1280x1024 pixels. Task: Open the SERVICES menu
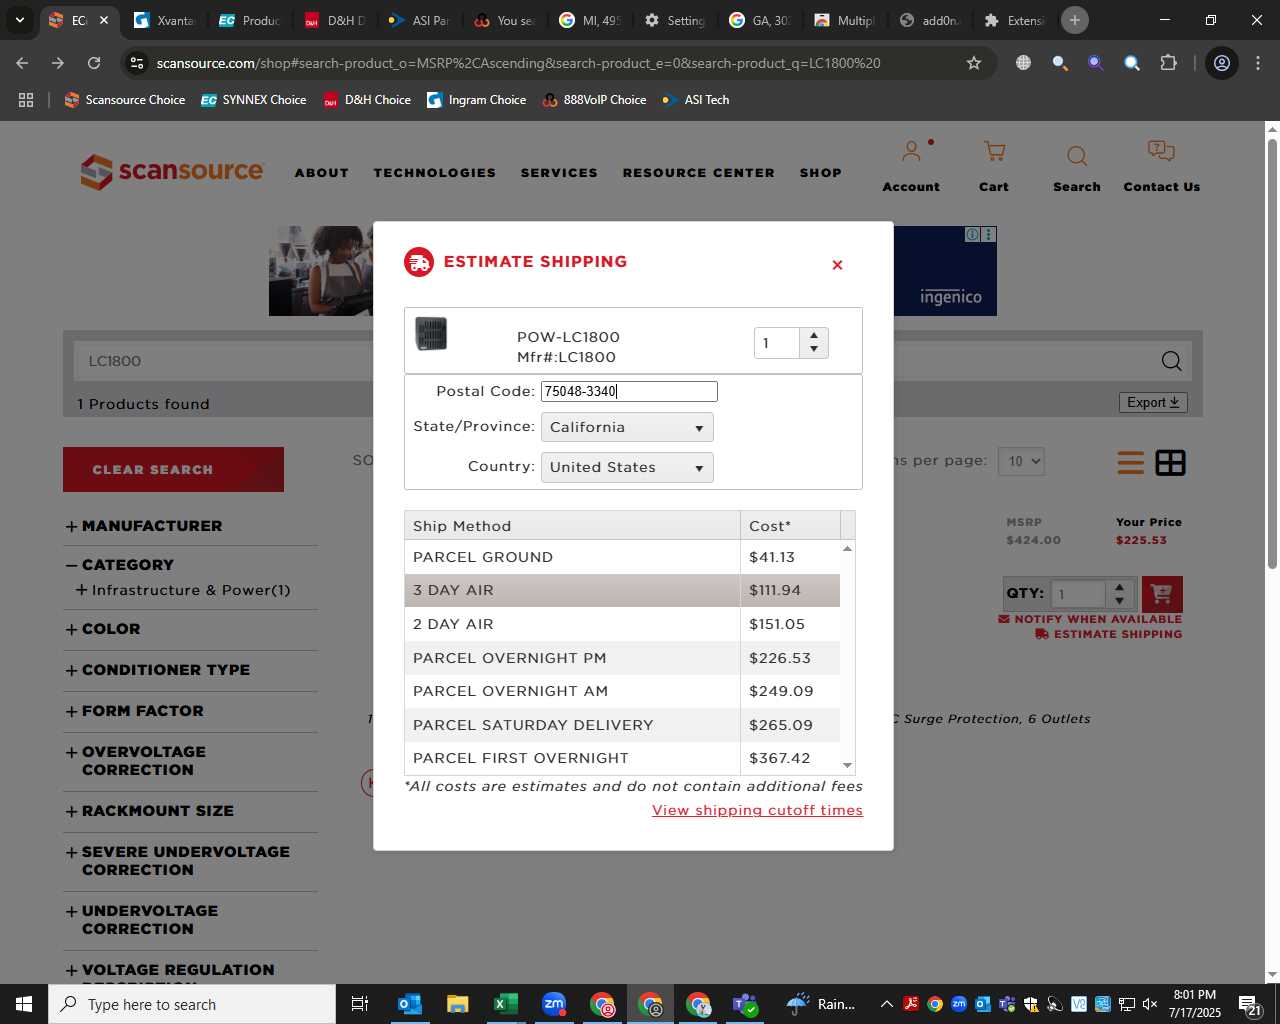pos(559,173)
